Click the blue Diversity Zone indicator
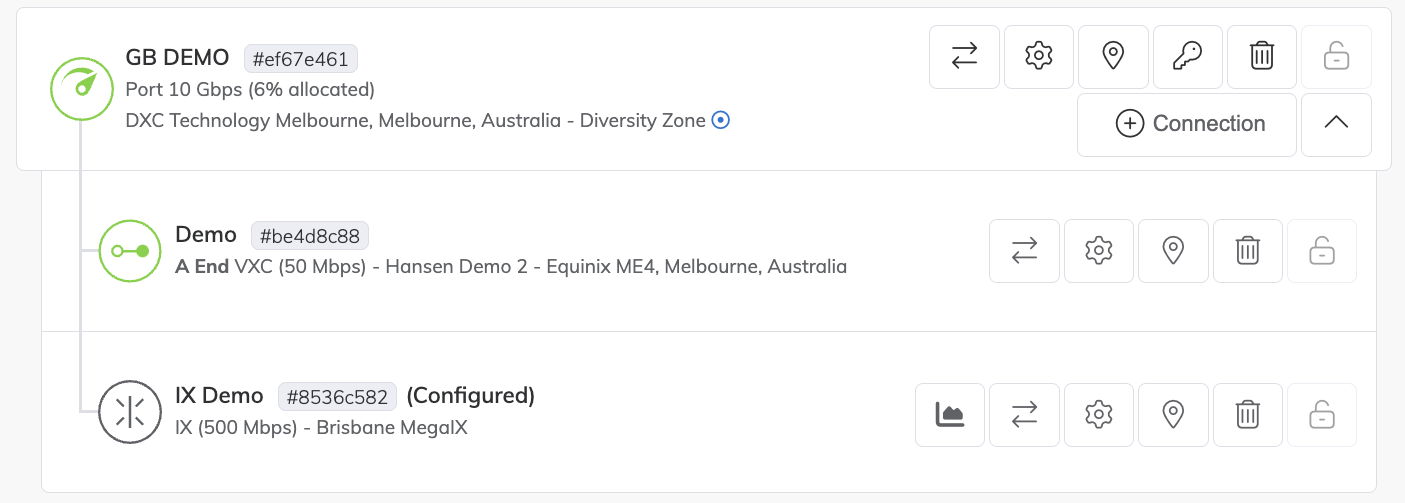 pyautogui.click(x=721, y=121)
